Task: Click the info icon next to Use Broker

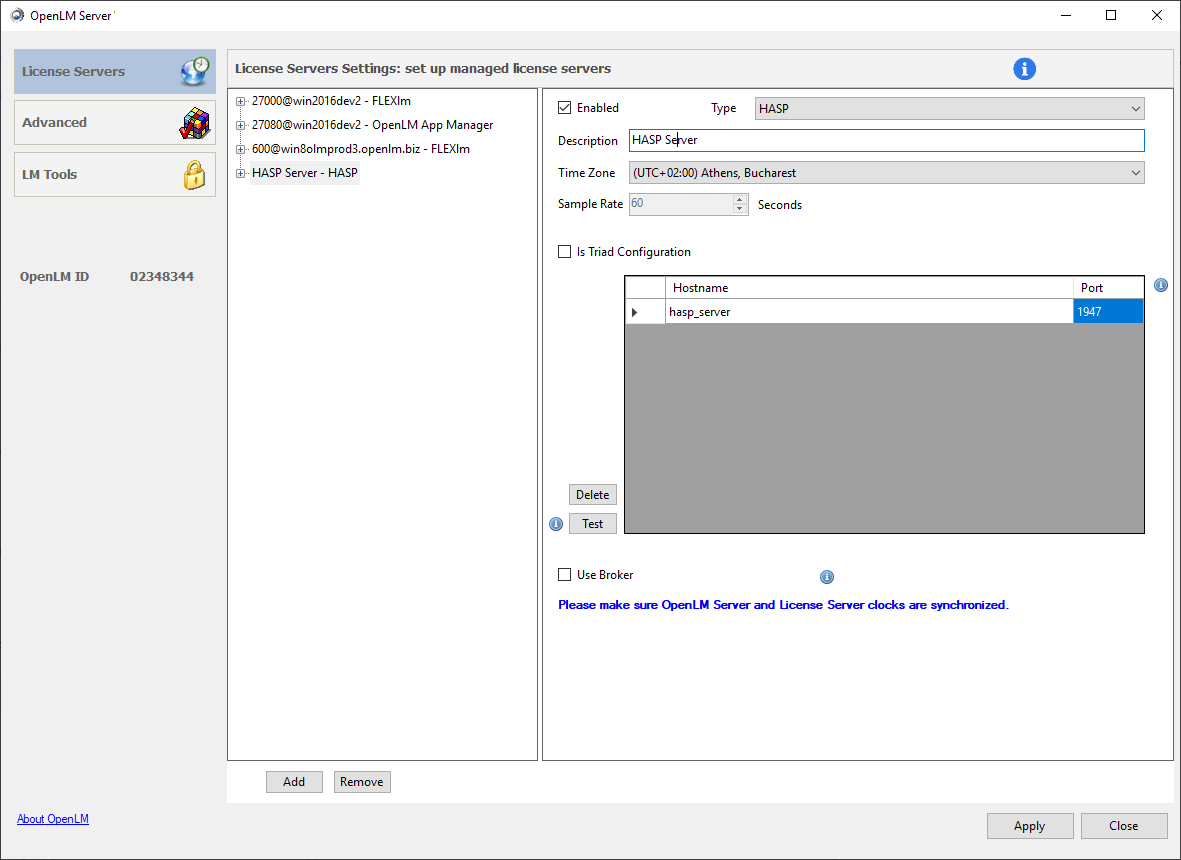Action: click(827, 577)
